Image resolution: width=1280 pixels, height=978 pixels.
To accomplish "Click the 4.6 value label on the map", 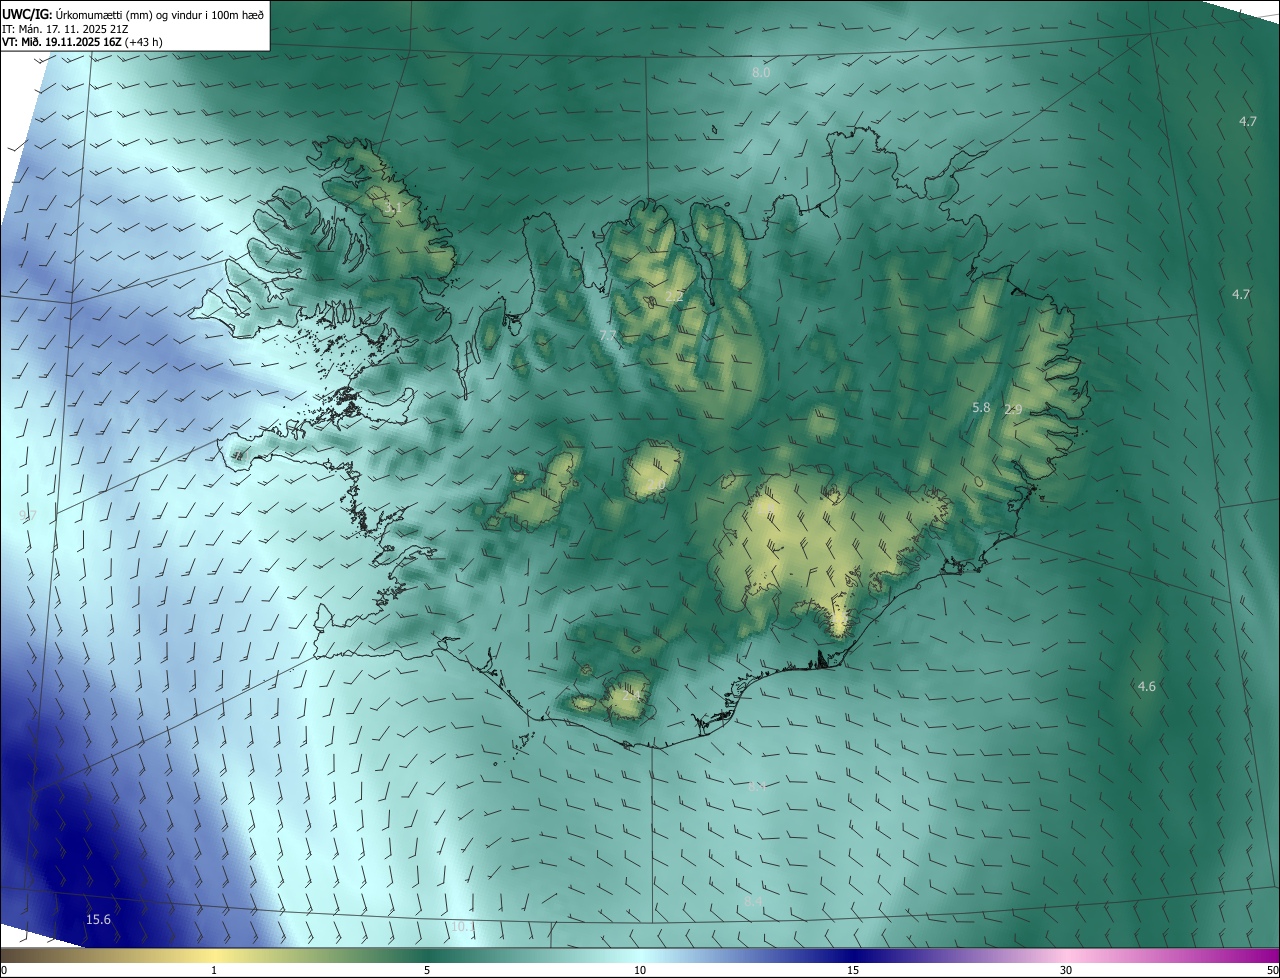I will coord(1147,686).
